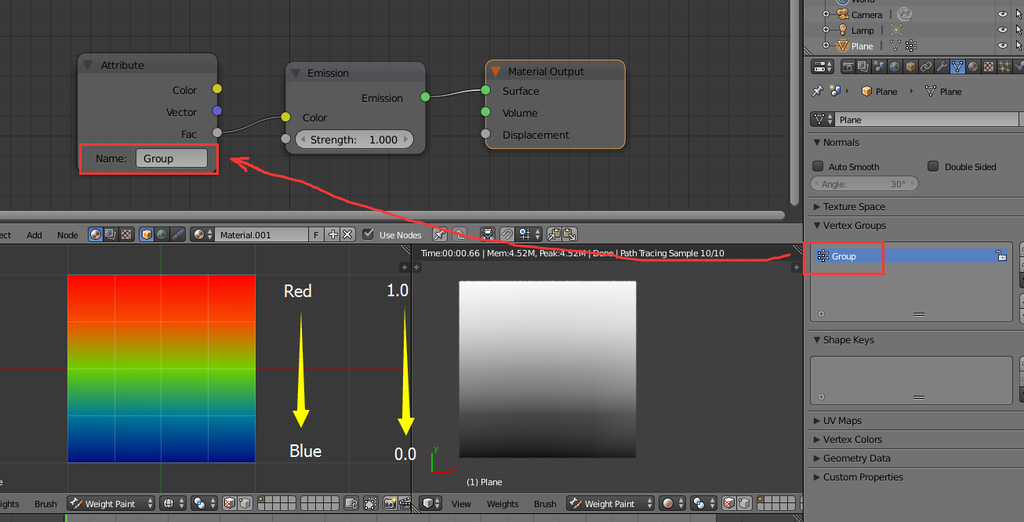Expand the Geometry Data panel
The width and height of the screenshot is (1024, 522).
click(x=817, y=459)
